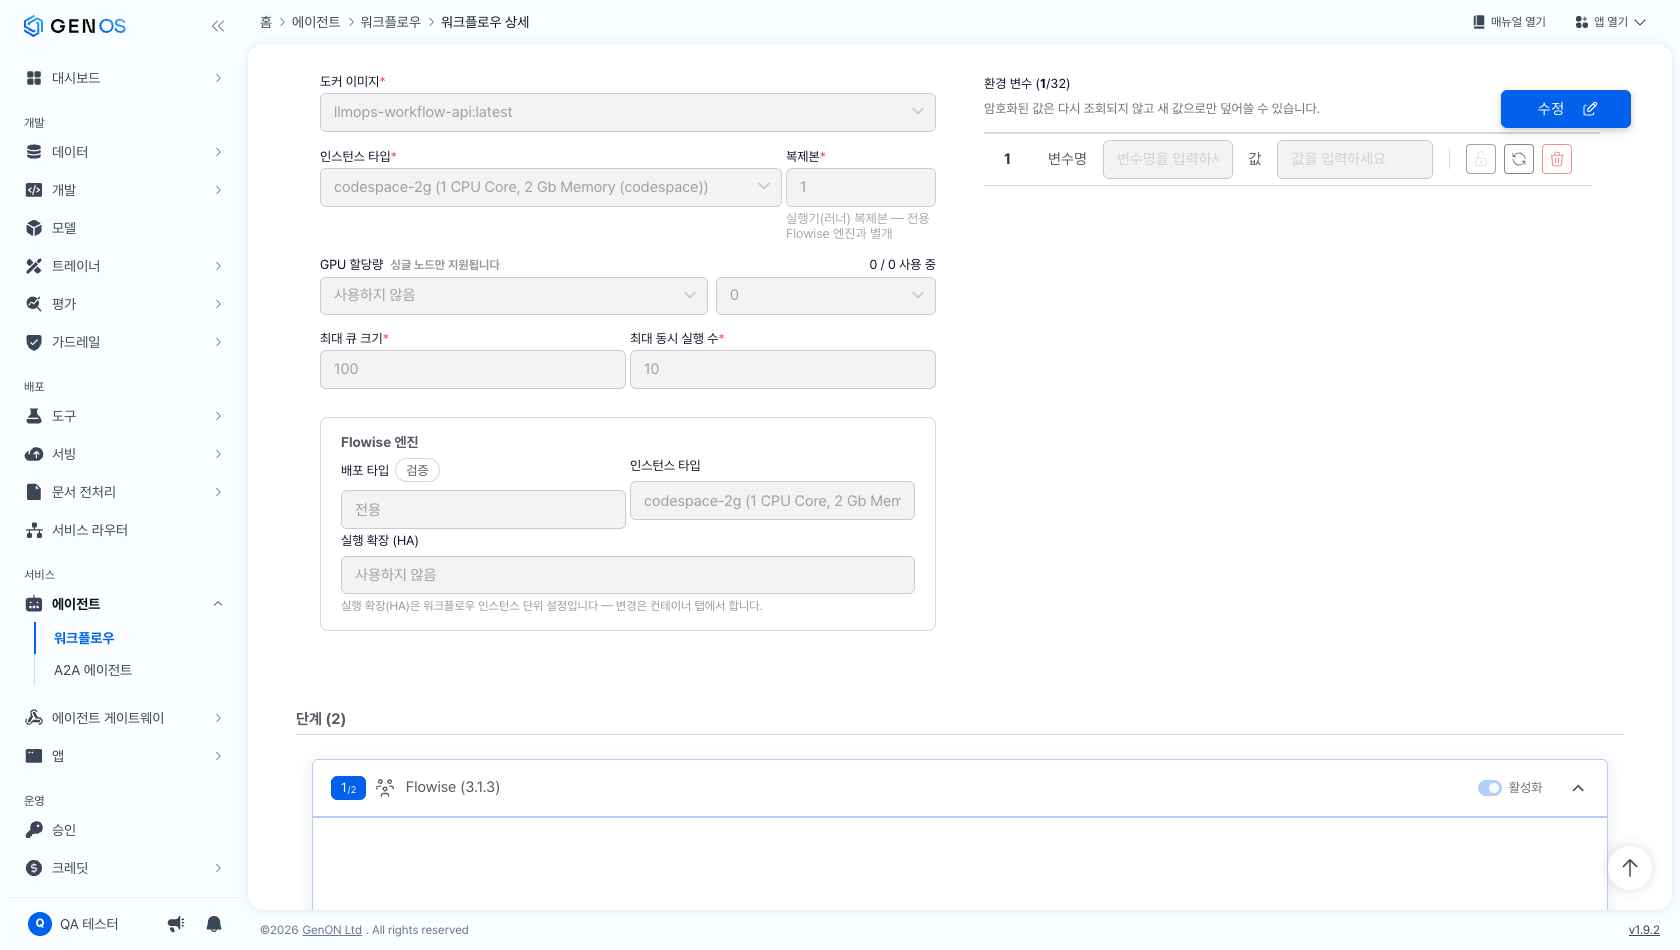Viewport: 1680px width, 950px height.
Task: Click the Flowise step agents icon
Action: tap(385, 788)
